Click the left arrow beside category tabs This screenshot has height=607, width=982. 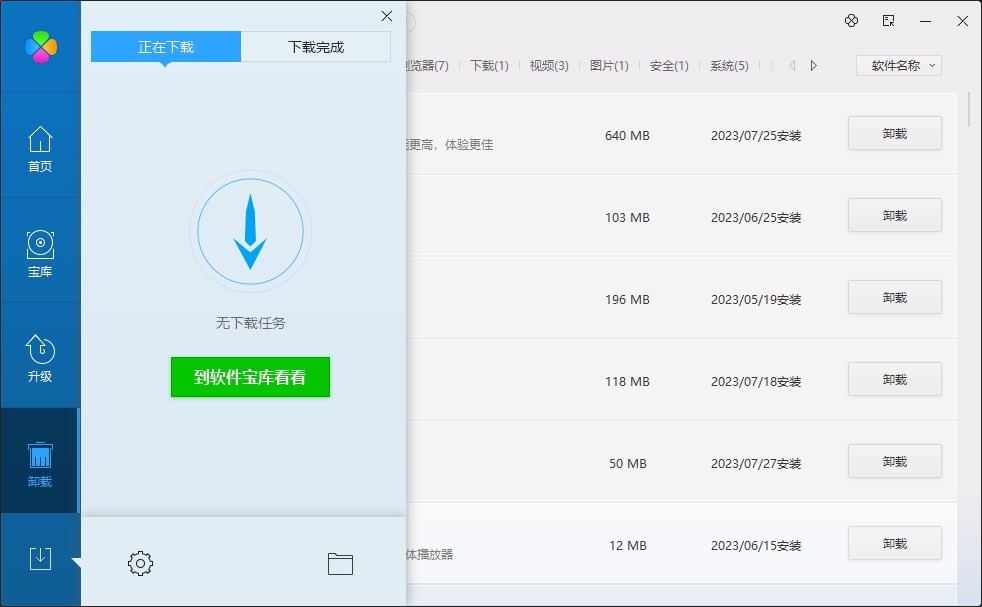(791, 65)
